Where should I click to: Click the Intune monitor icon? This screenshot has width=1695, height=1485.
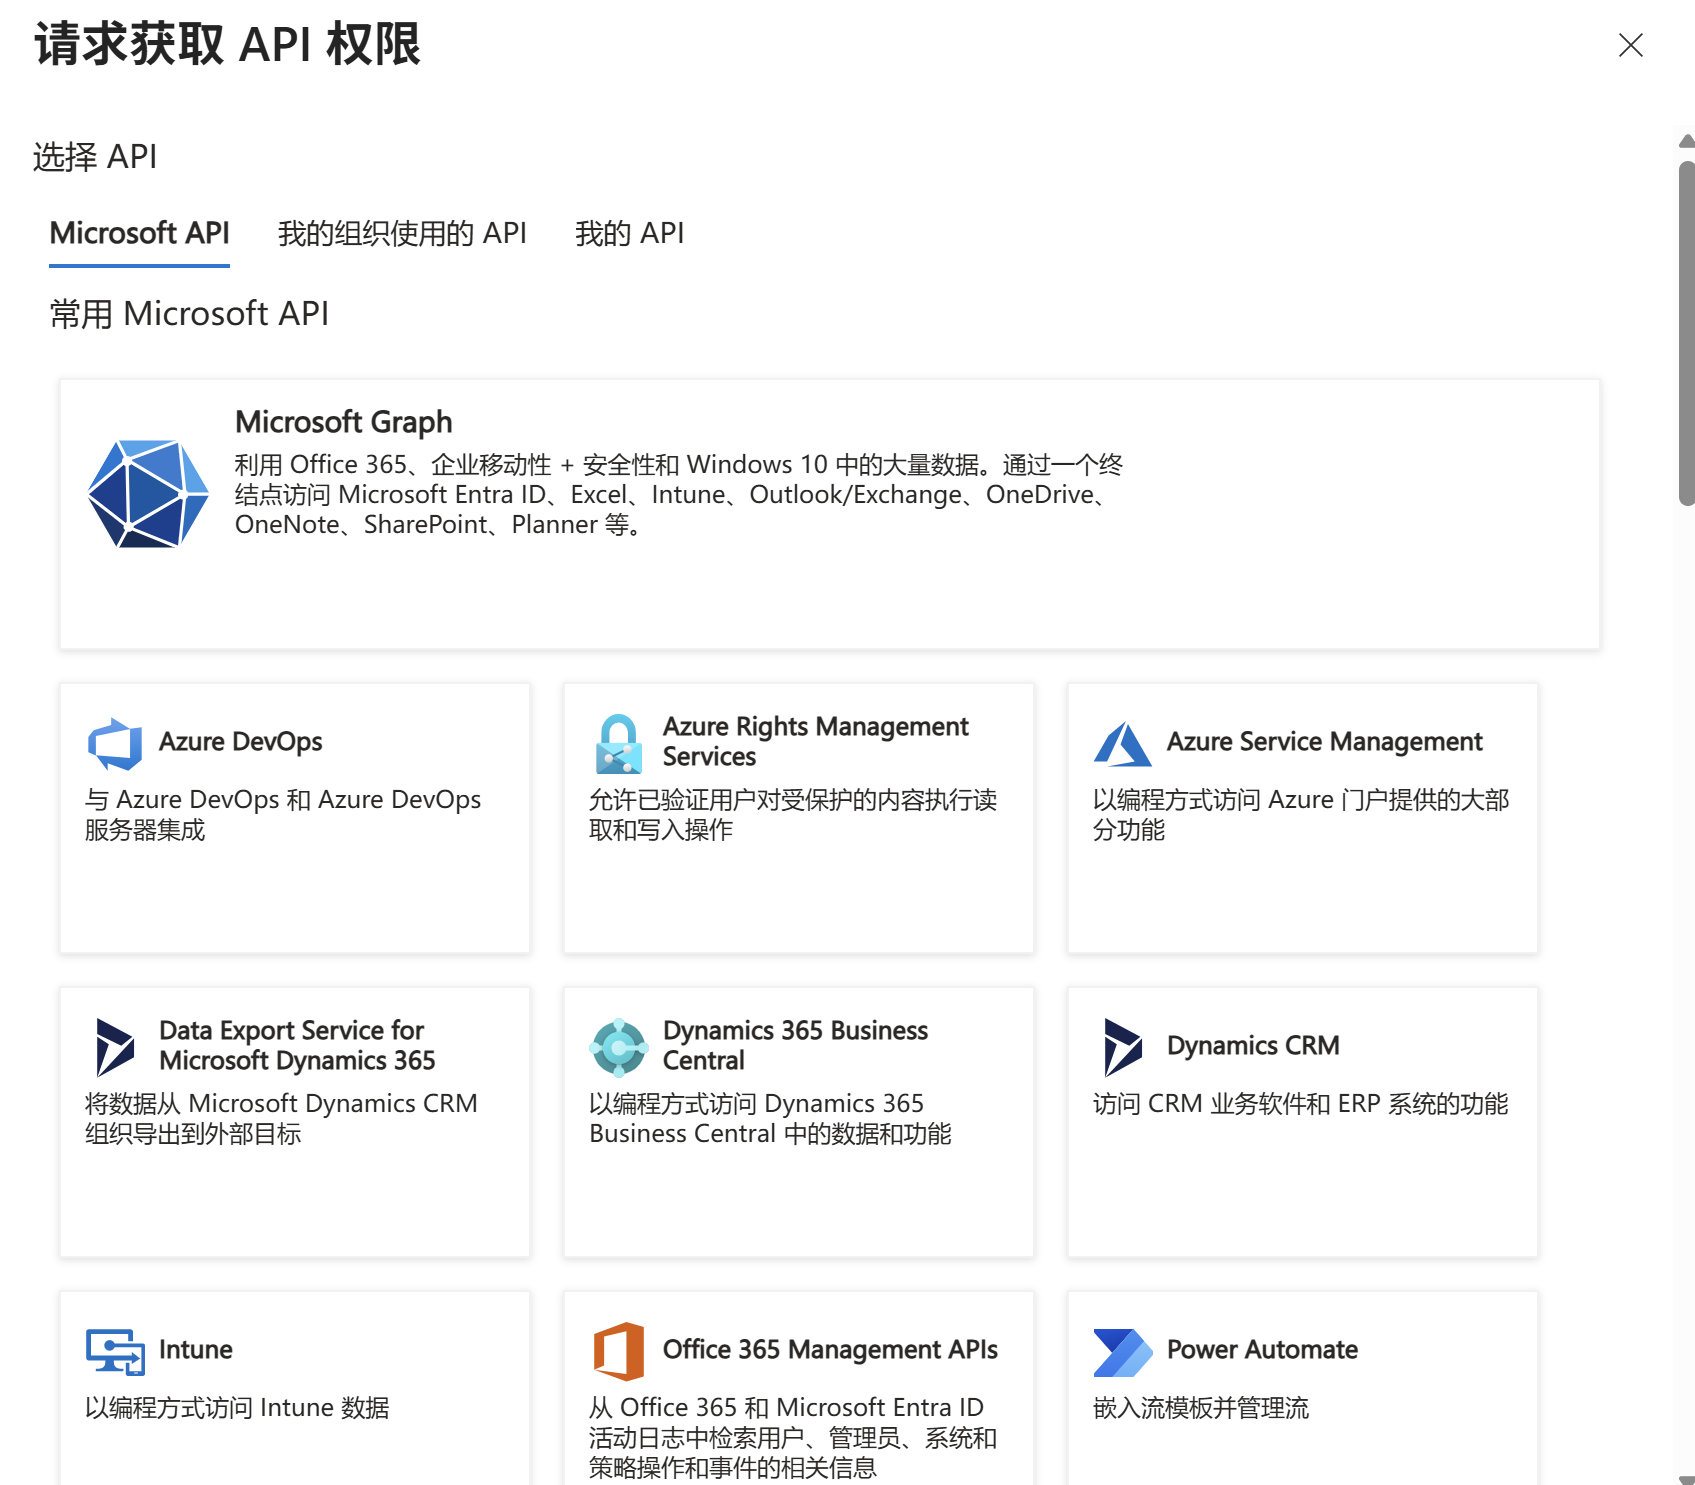click(x=115, y=1352)
